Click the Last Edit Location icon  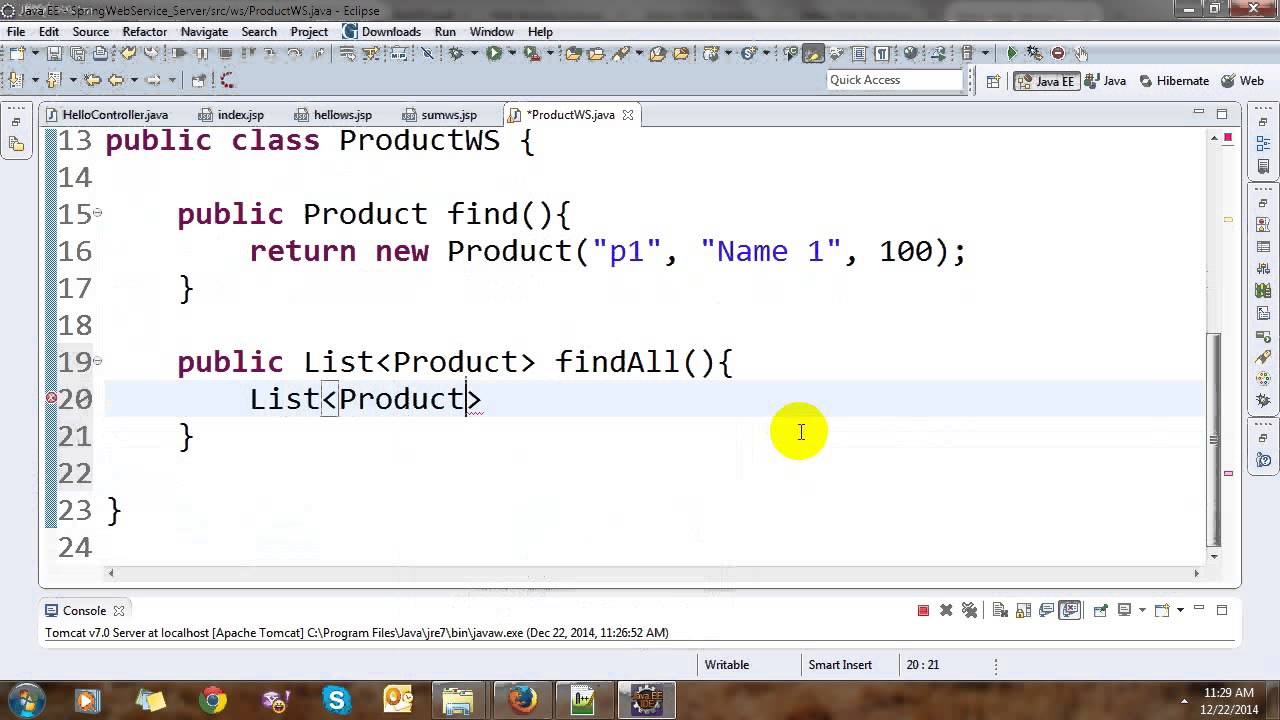92,80
